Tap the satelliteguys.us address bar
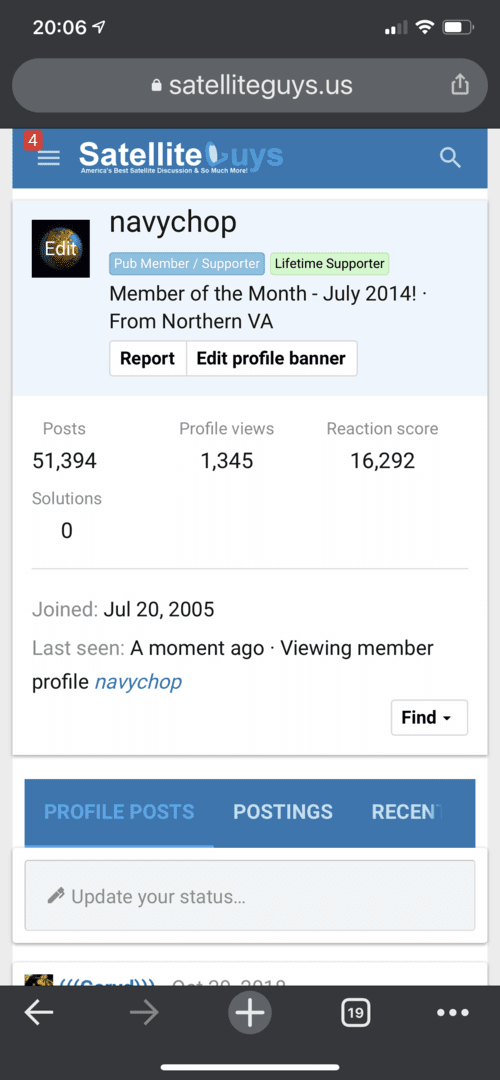This screenshot has width=500, height=1080. pyautogui.click(x=250, y=85)
